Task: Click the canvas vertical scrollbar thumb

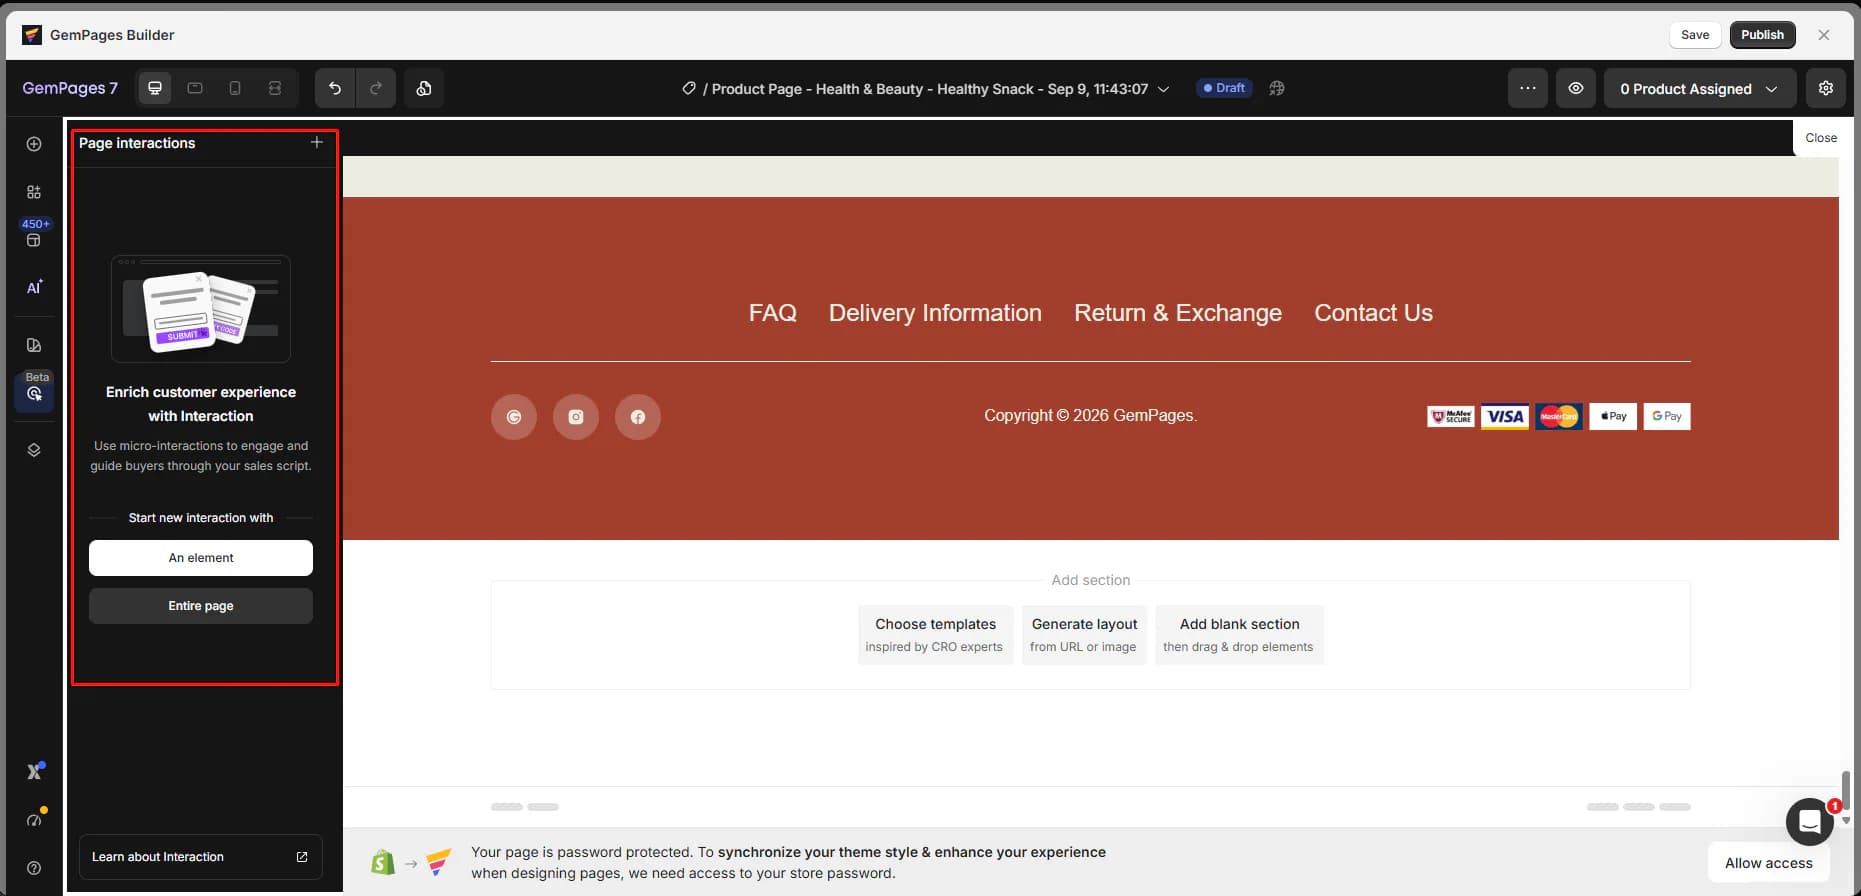Action: pyautogui.click(x=1846, y=790)
